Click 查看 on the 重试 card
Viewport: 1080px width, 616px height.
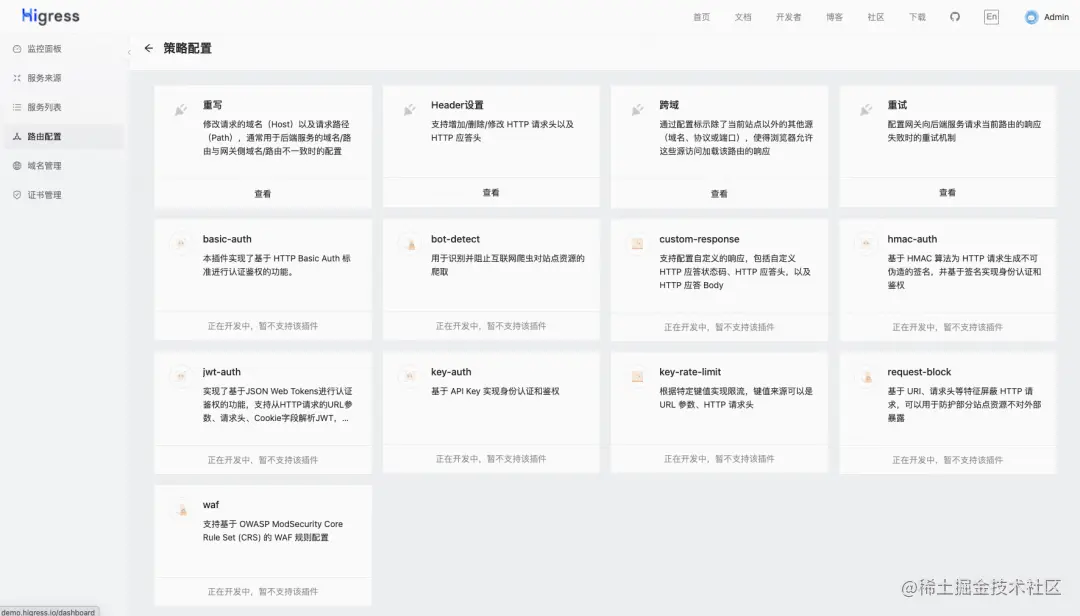point(947,193)
